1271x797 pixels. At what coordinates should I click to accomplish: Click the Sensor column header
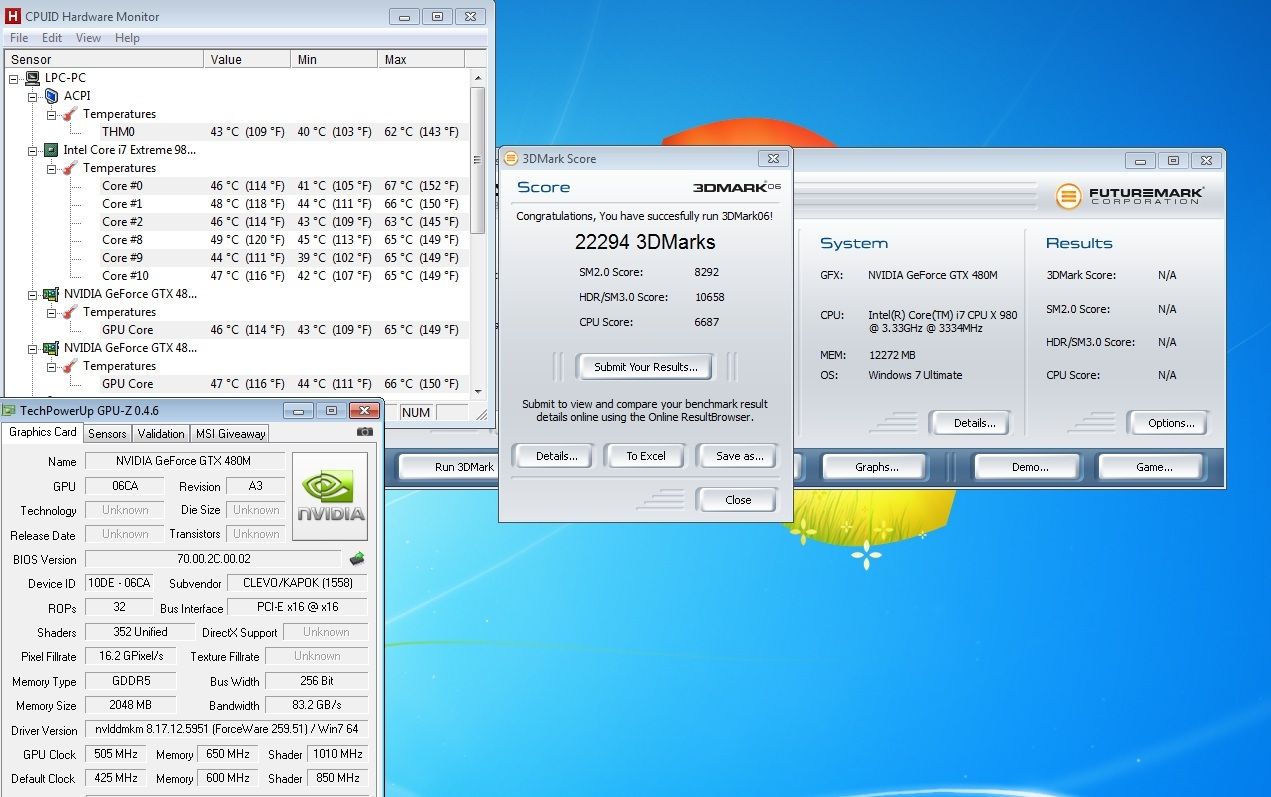point(103,60)
